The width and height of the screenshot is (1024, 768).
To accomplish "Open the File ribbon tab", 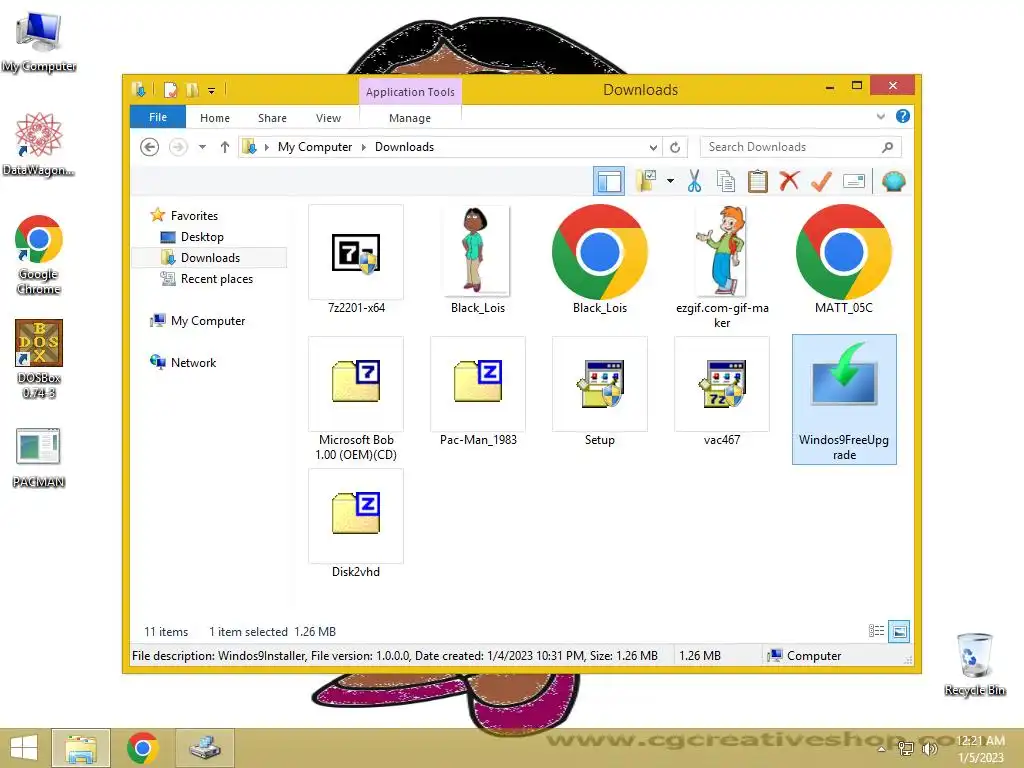I will tap(158, 118).
